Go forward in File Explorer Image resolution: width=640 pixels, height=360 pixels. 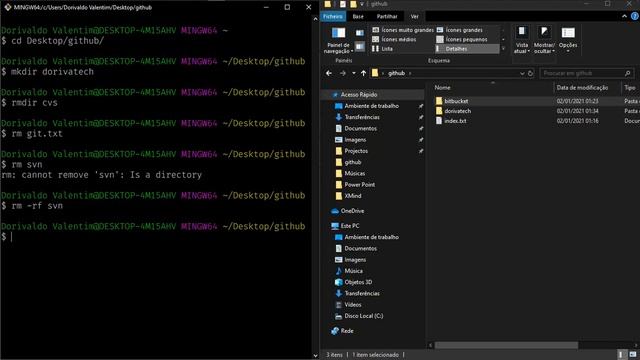click(342, 73)
